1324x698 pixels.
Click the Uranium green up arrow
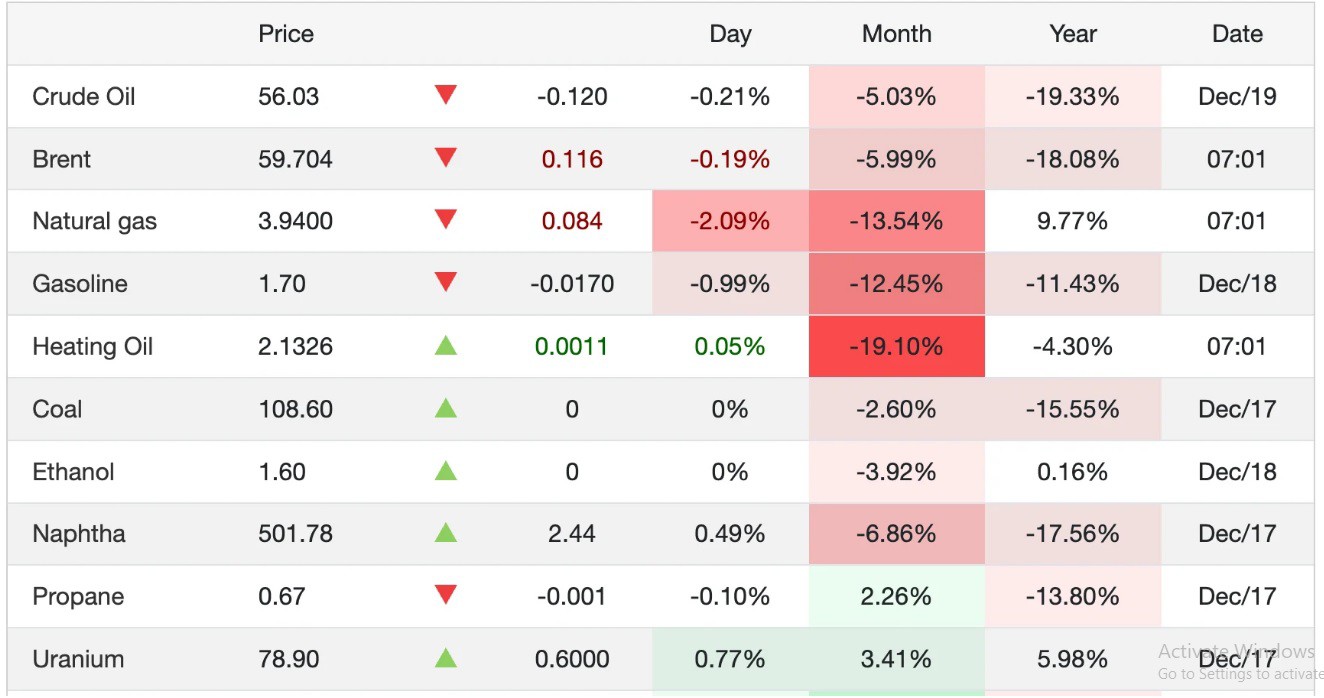446,658
